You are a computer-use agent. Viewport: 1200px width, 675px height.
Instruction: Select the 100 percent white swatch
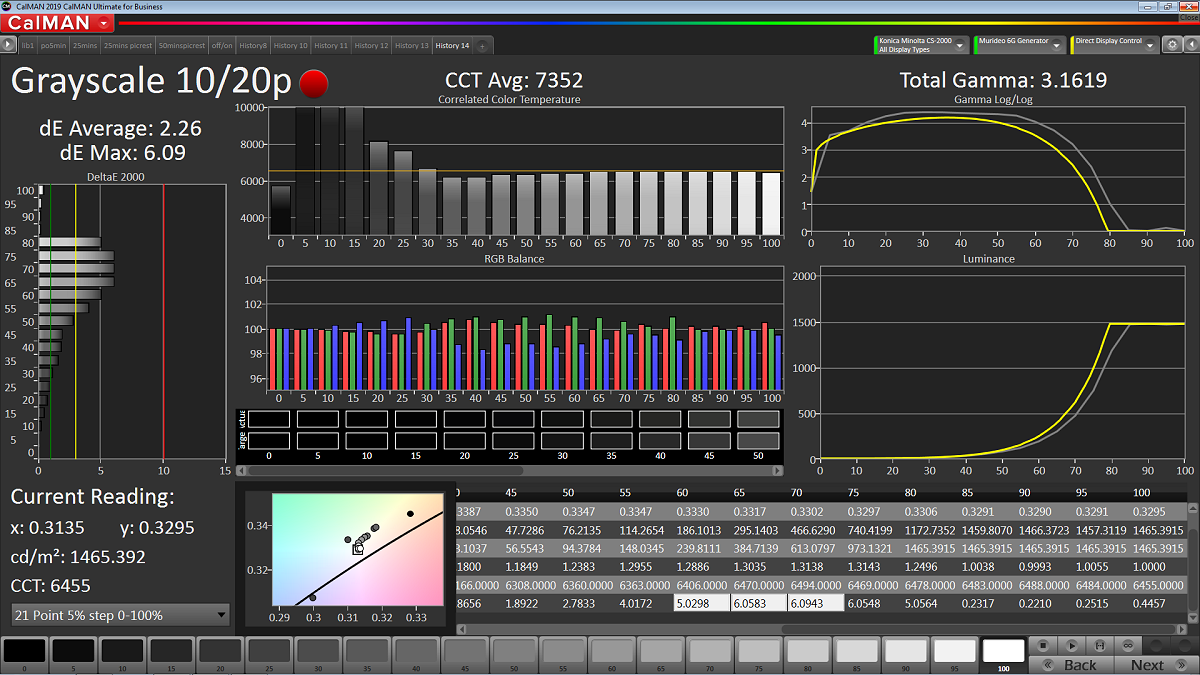[x=1003, y=651]
